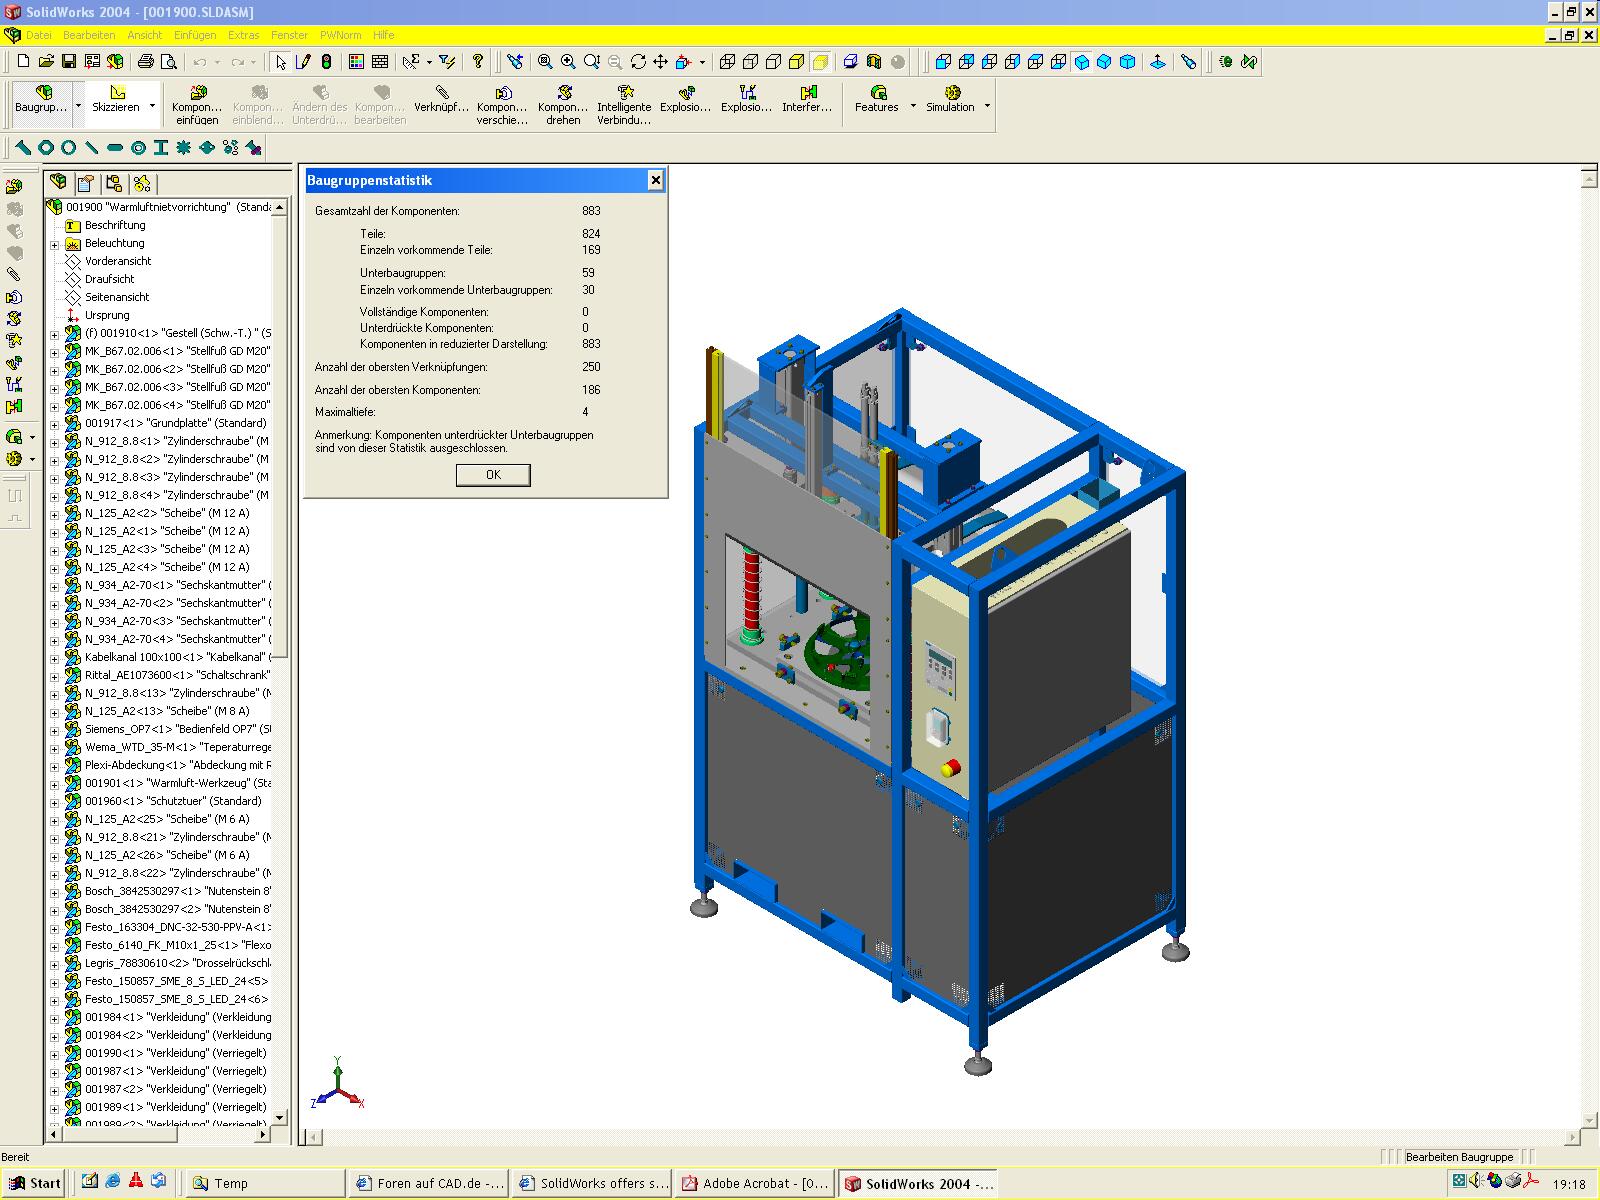Open the Einfügen menu
The image size is (1600, 1200).
[x=194, y=35]
